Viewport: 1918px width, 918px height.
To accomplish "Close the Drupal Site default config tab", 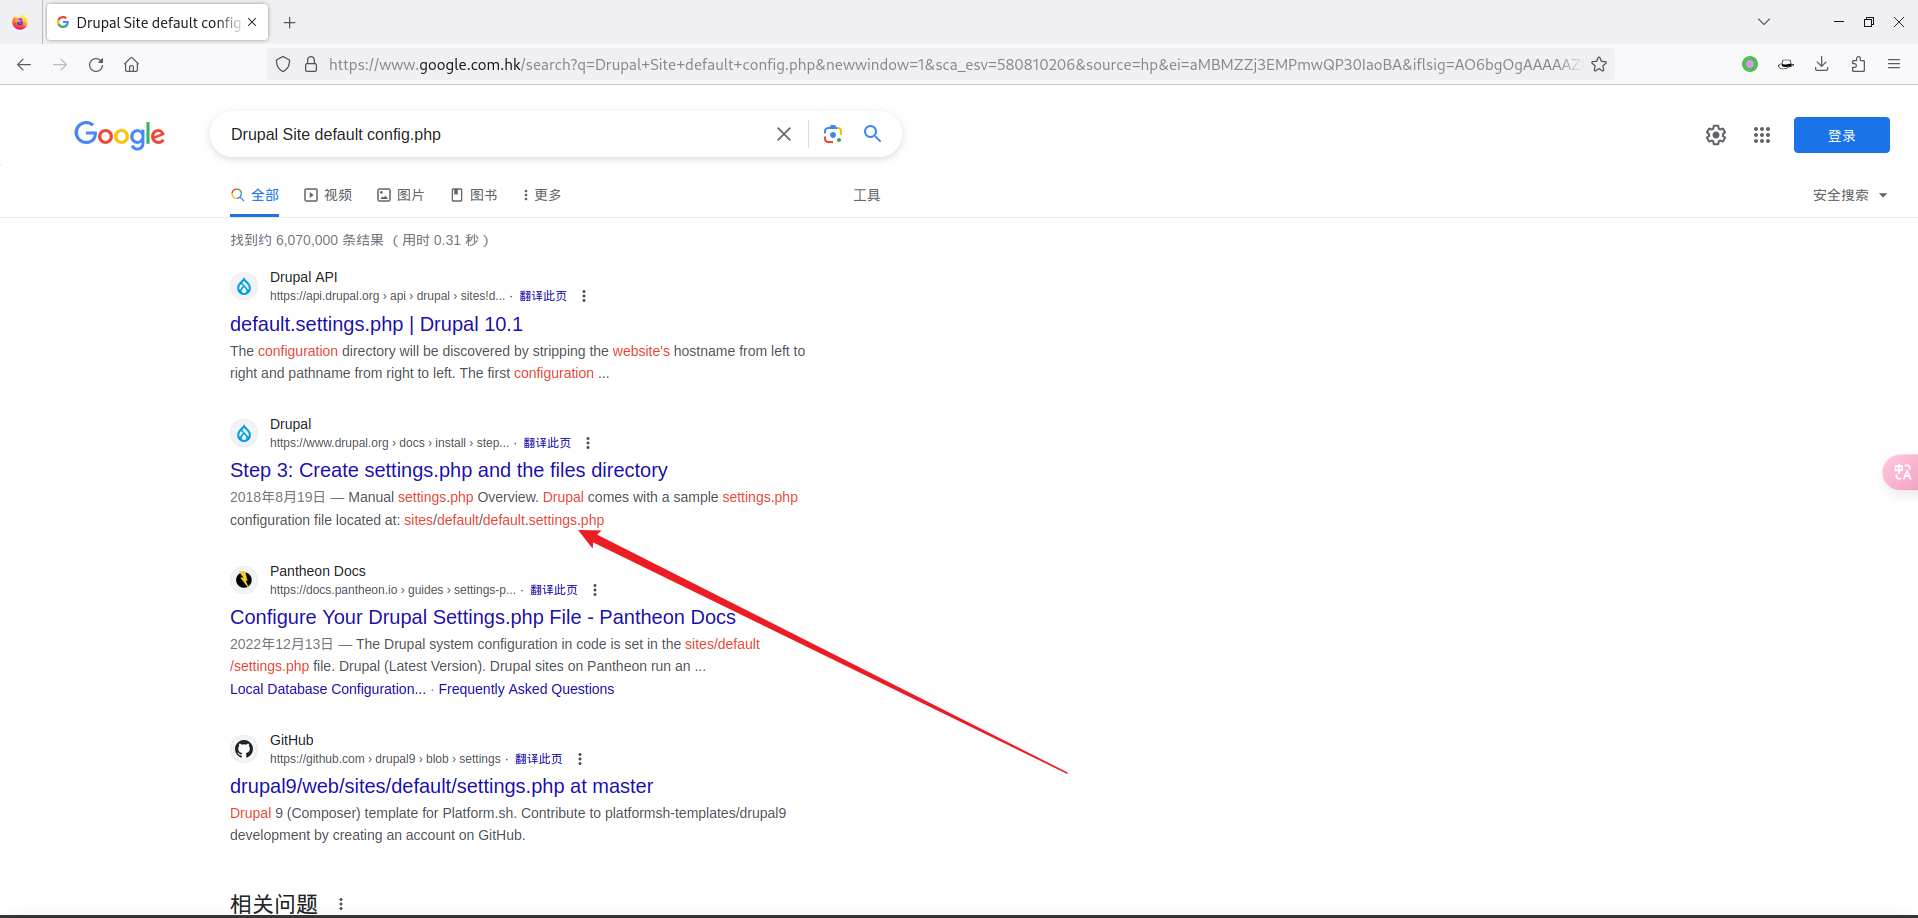I will tap(252, 22).
